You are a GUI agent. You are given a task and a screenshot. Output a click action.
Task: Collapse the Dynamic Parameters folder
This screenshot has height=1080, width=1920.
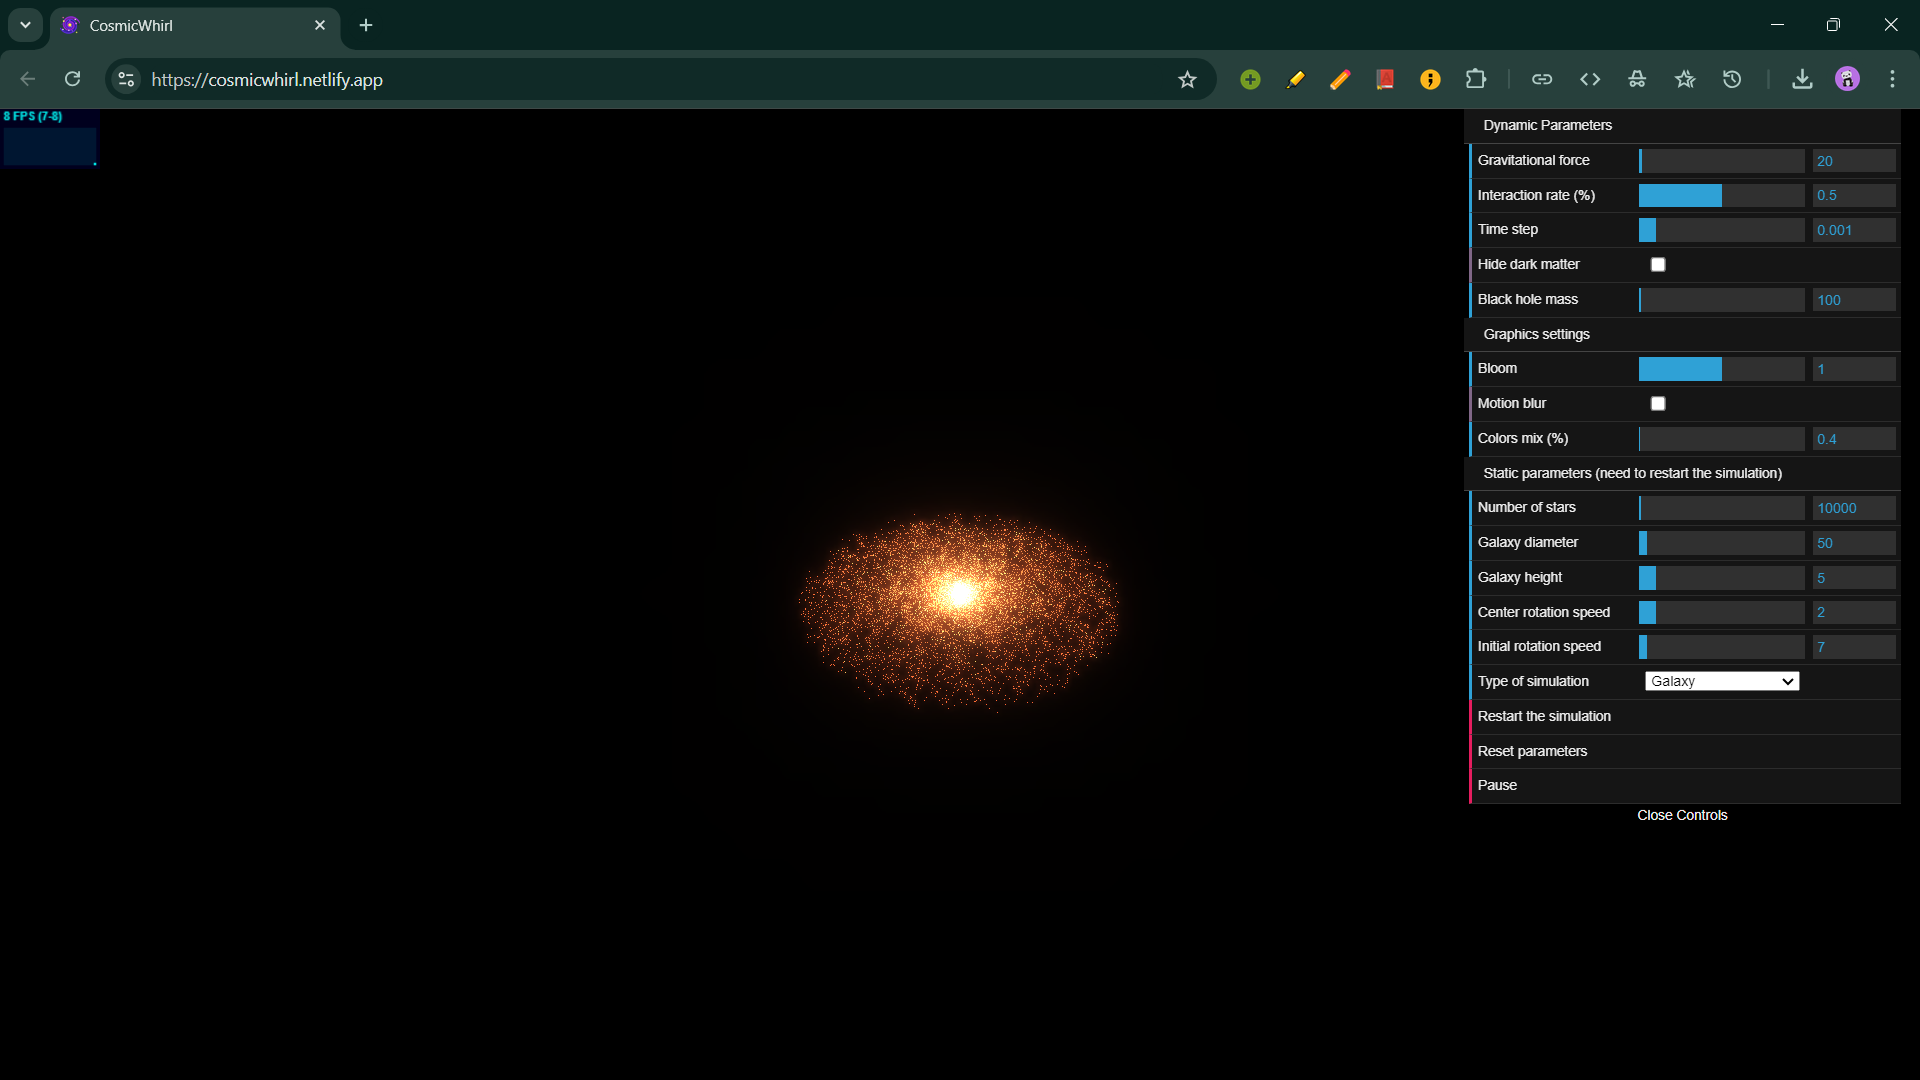1682,125
